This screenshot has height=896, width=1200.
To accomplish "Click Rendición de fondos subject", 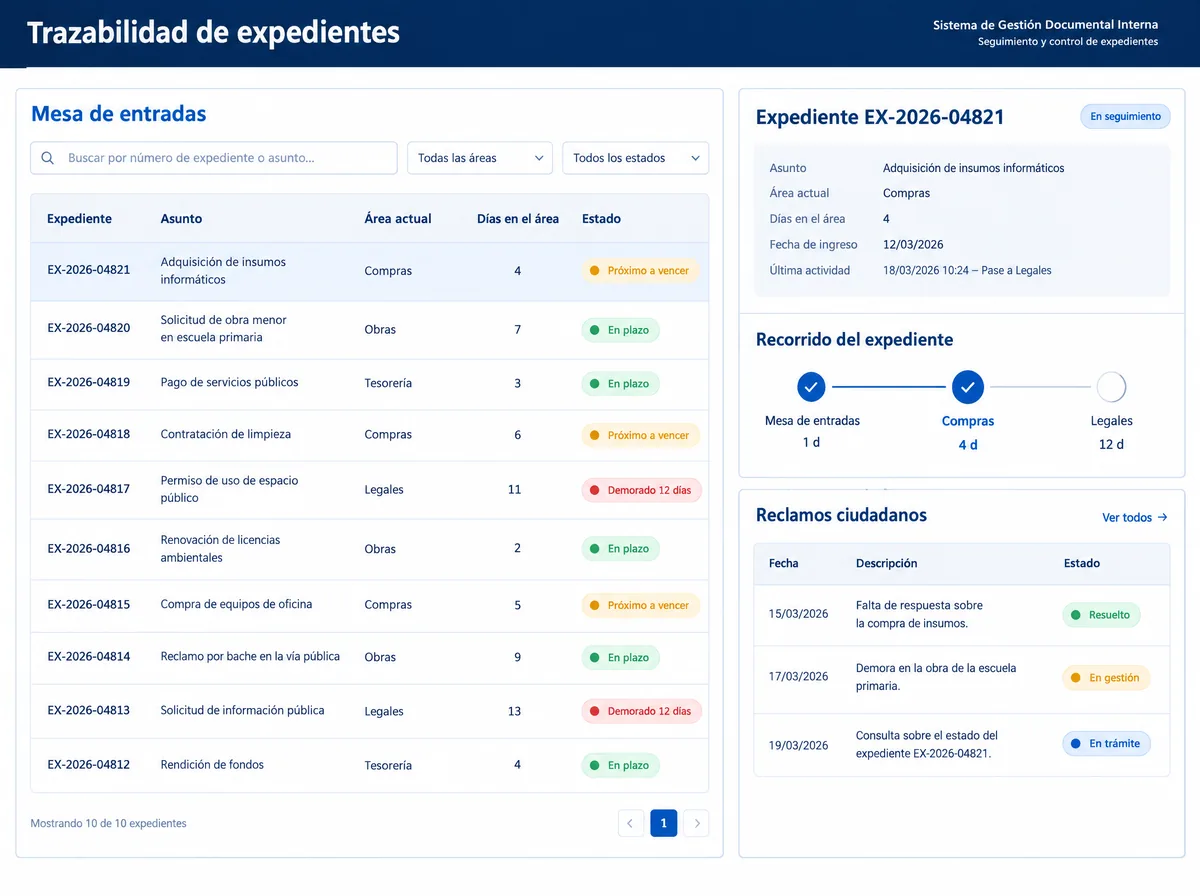I will [x=212, y=765].
